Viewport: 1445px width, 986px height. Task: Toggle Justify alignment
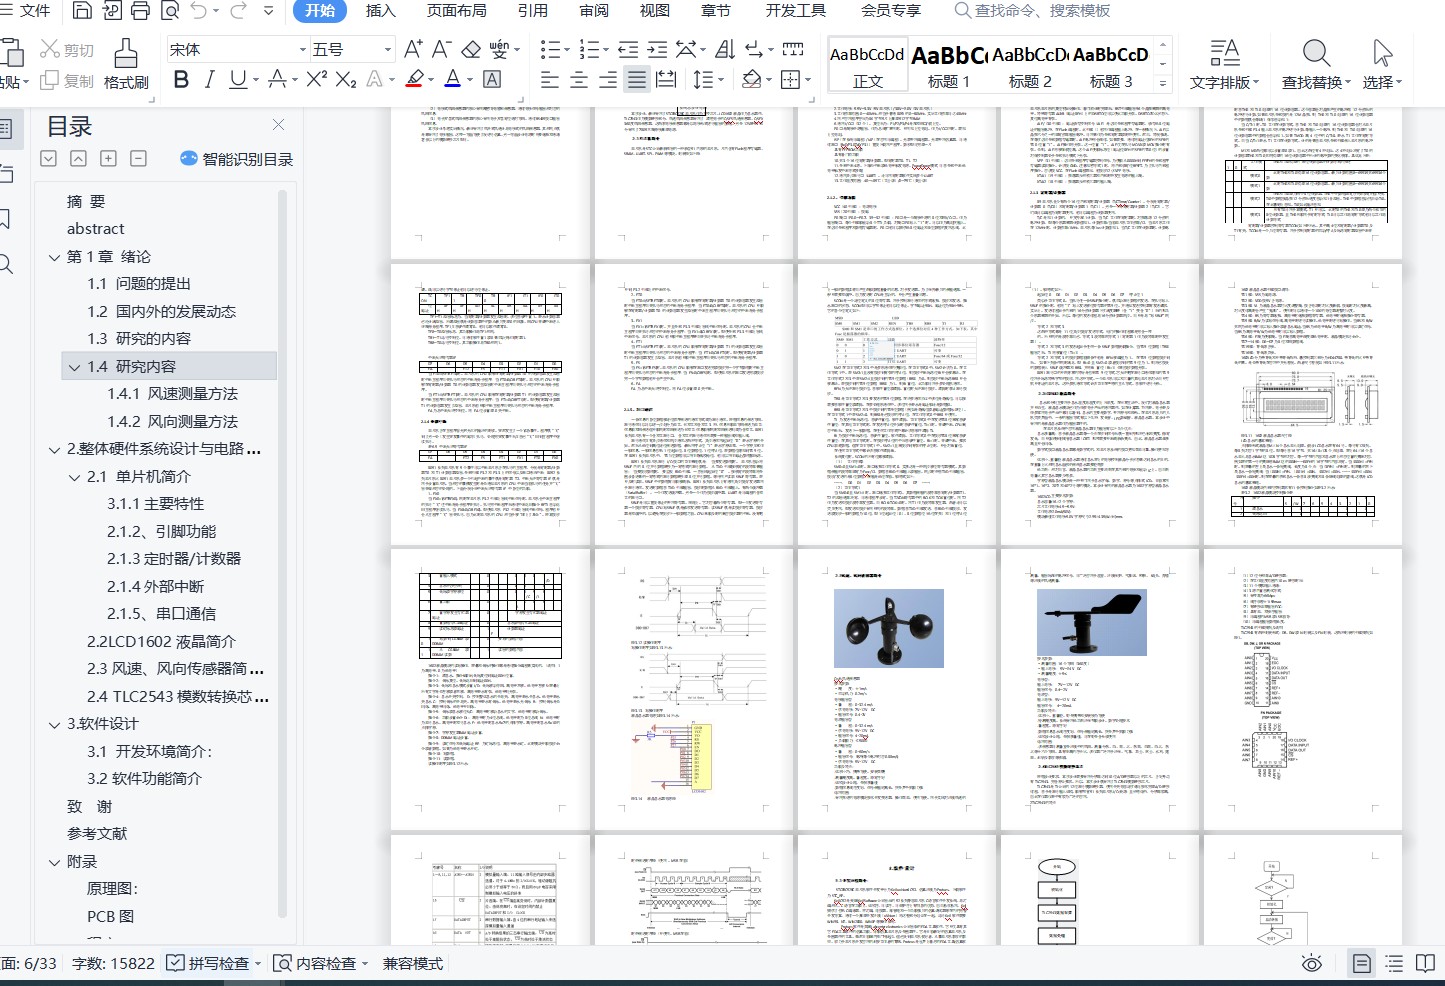[x=637, y=80]
